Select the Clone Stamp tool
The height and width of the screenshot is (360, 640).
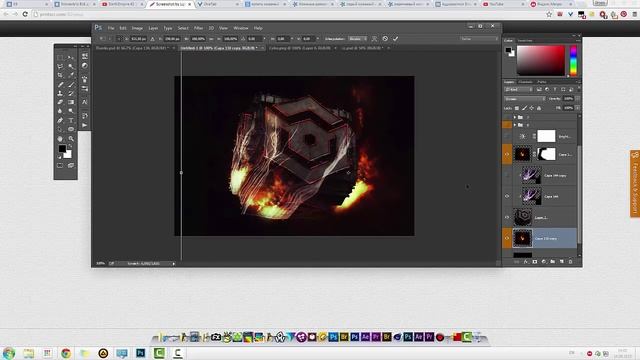click(x=60, y=93)
